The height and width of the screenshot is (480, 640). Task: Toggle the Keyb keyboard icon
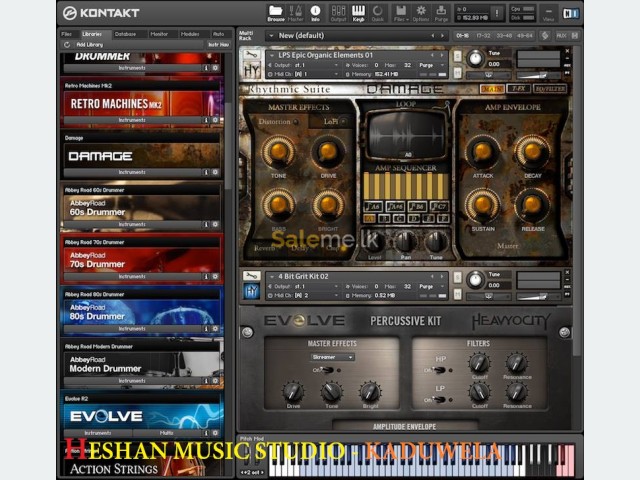pyautogui.click(x=358, y=13)
